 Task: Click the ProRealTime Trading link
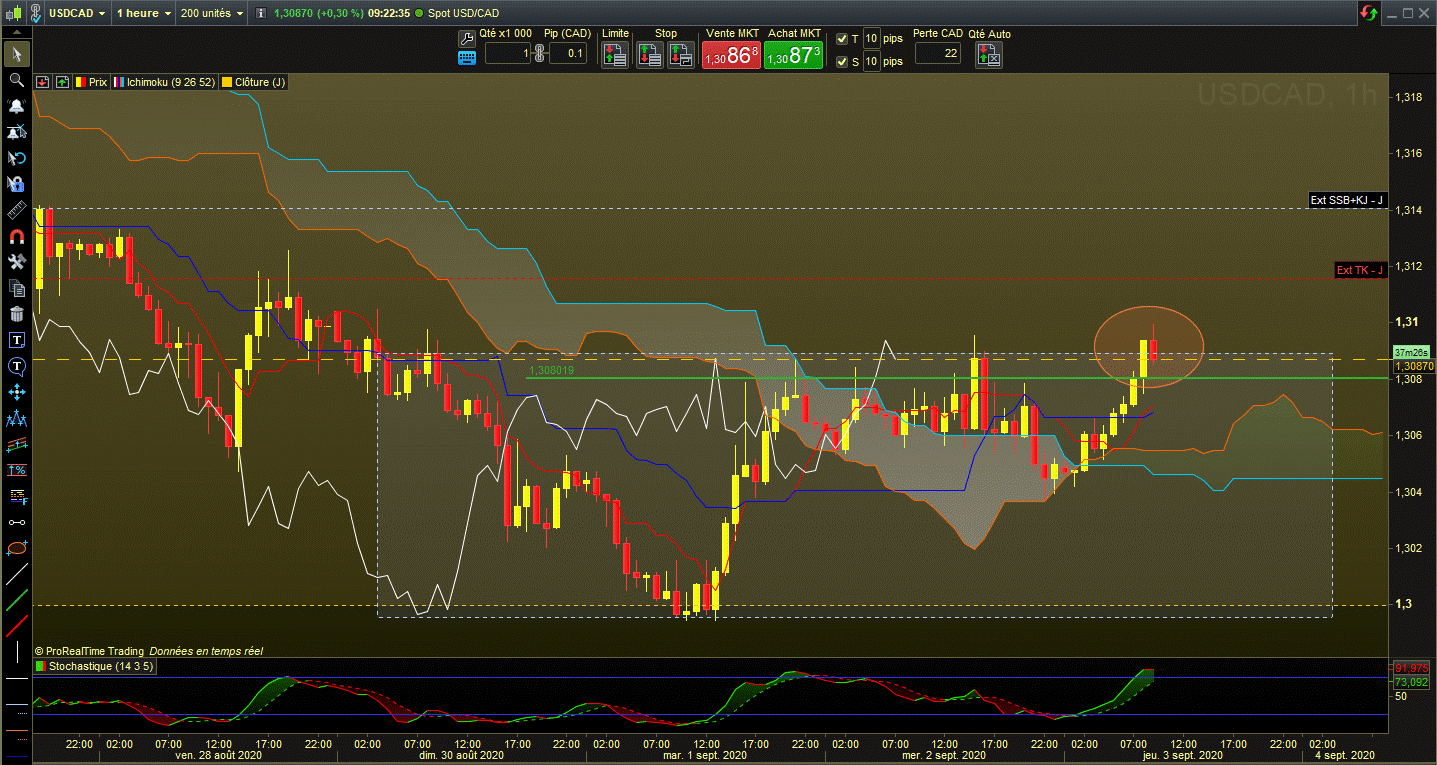96,651
